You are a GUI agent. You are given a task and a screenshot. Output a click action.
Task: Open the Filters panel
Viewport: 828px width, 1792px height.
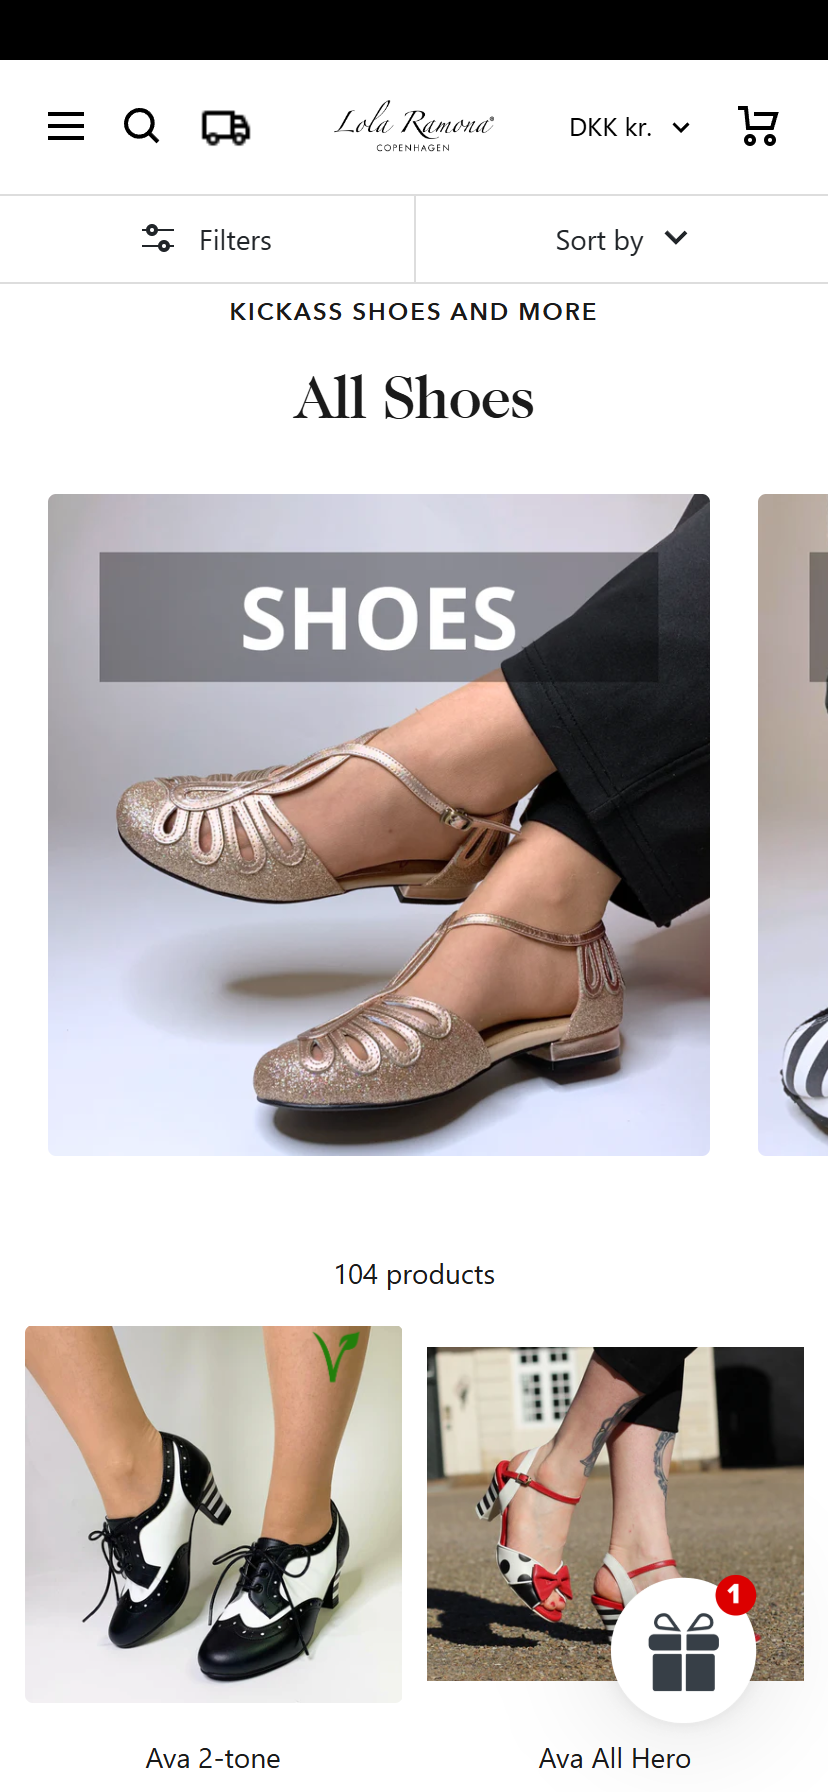pyautogui.click(x=207, y=240)
